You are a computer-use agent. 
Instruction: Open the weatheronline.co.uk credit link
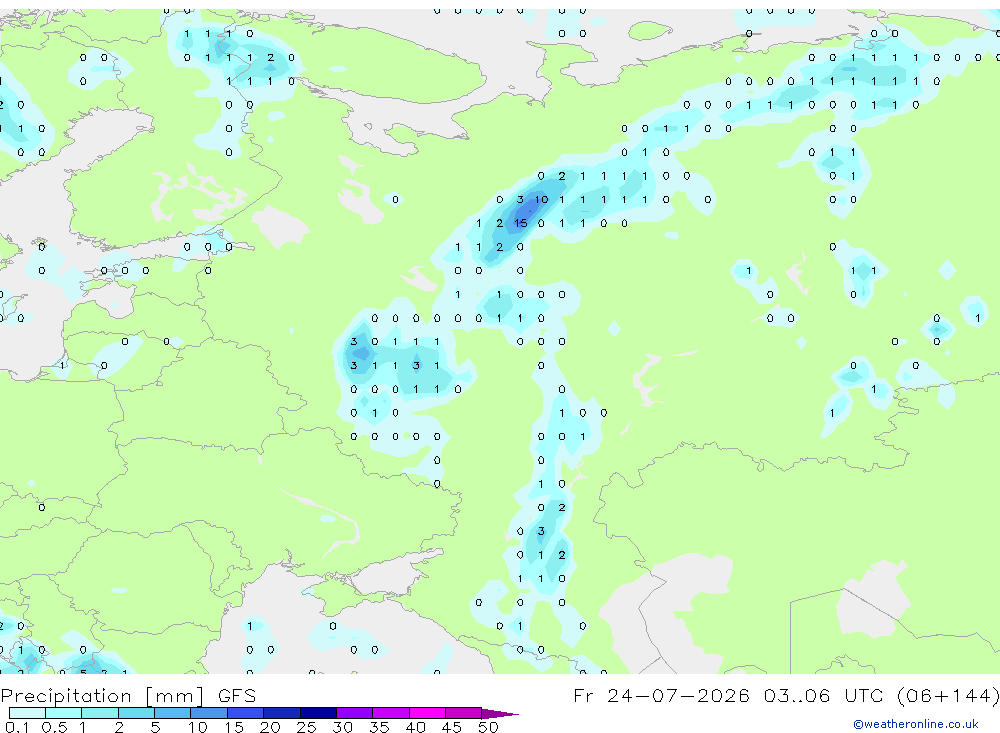point(915,724)
